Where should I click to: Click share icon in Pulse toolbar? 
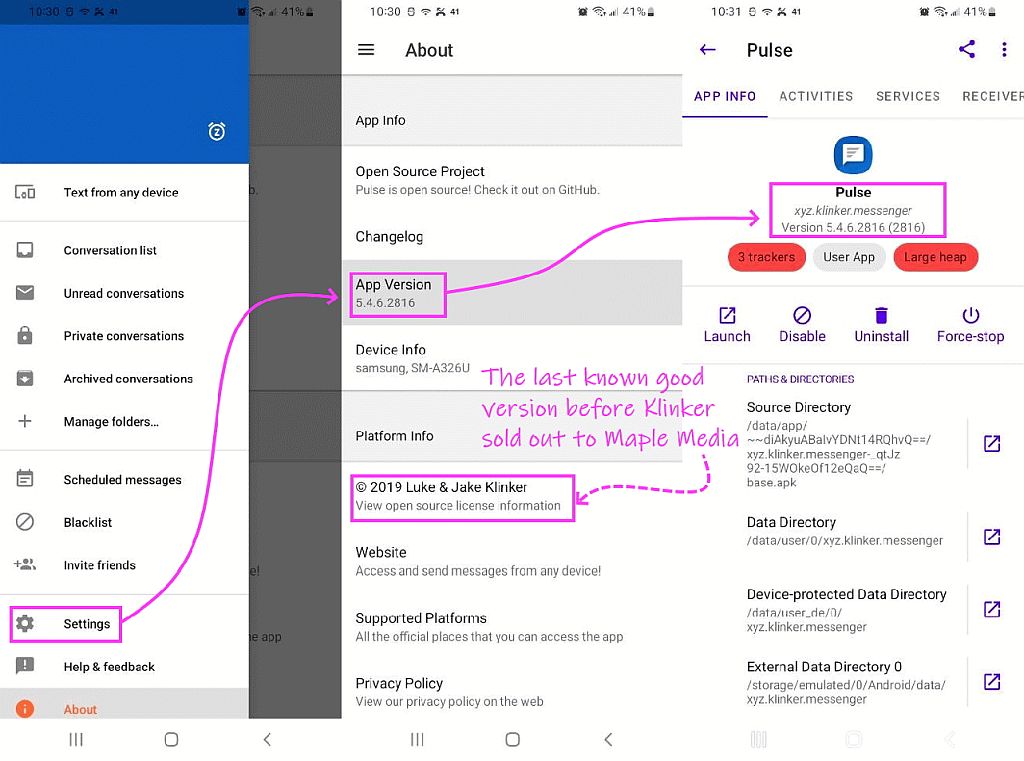pos(967,50)
